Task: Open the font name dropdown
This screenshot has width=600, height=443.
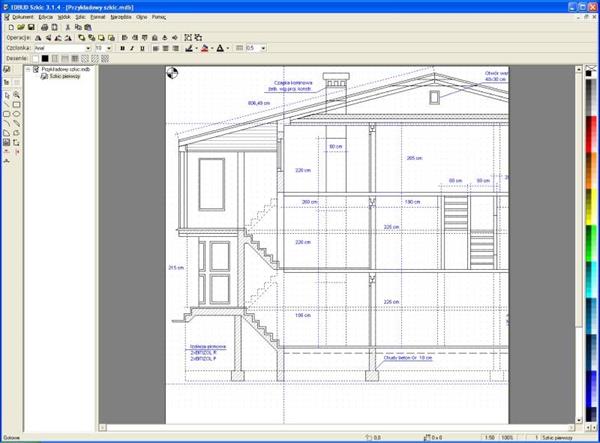Action: pos(88,47)
